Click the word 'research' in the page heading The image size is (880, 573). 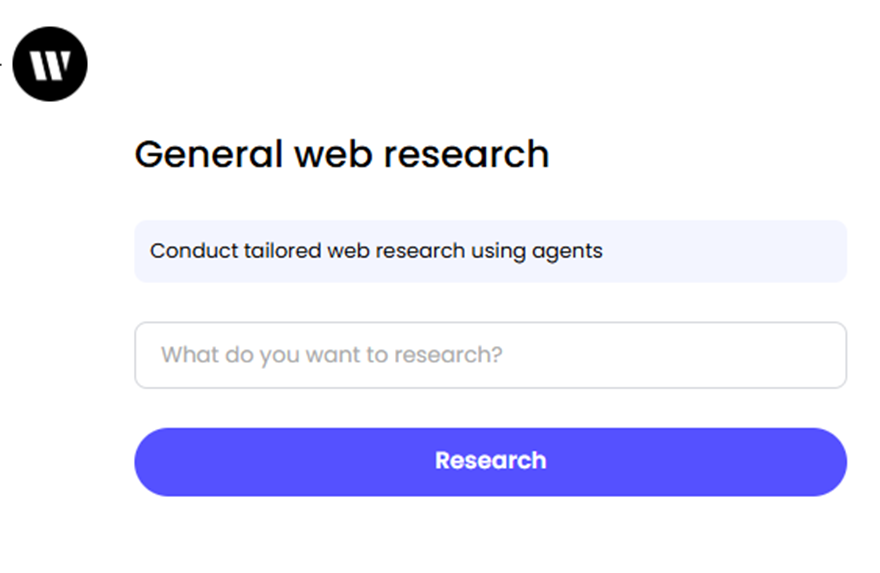click(x=466, y=154)
